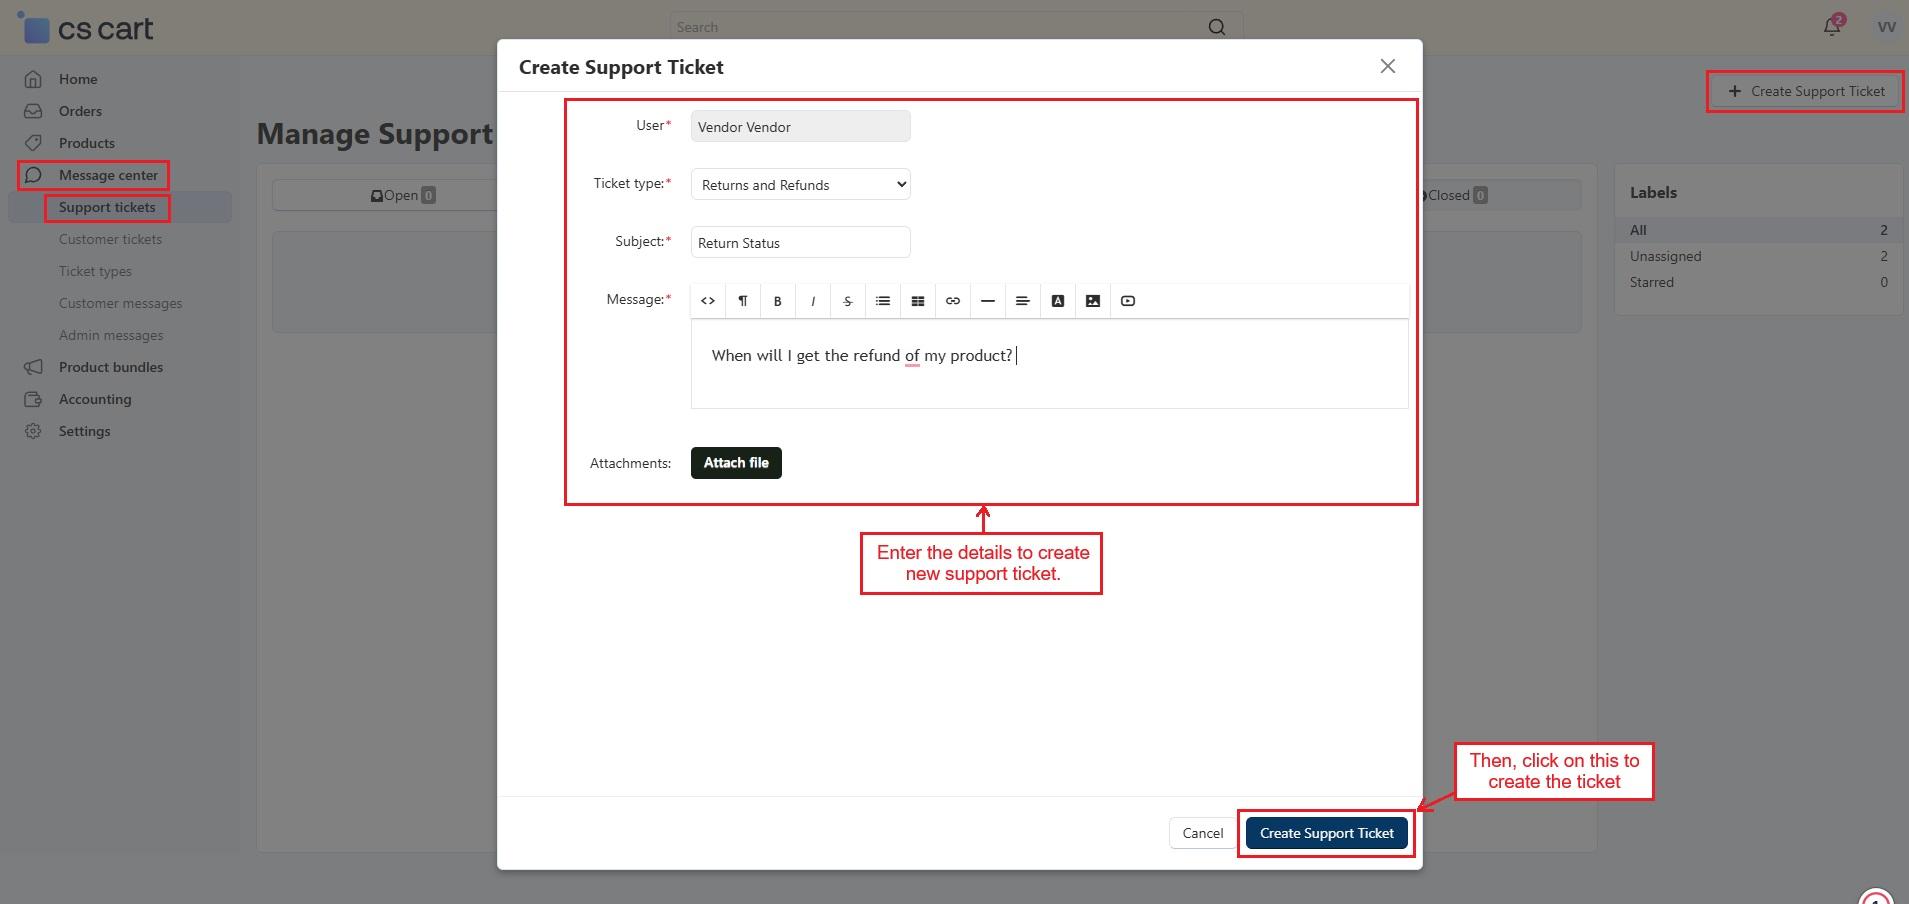Open the paragraph format menu
Viewport: 1909px width, 904px height.
tap(742, 301)
